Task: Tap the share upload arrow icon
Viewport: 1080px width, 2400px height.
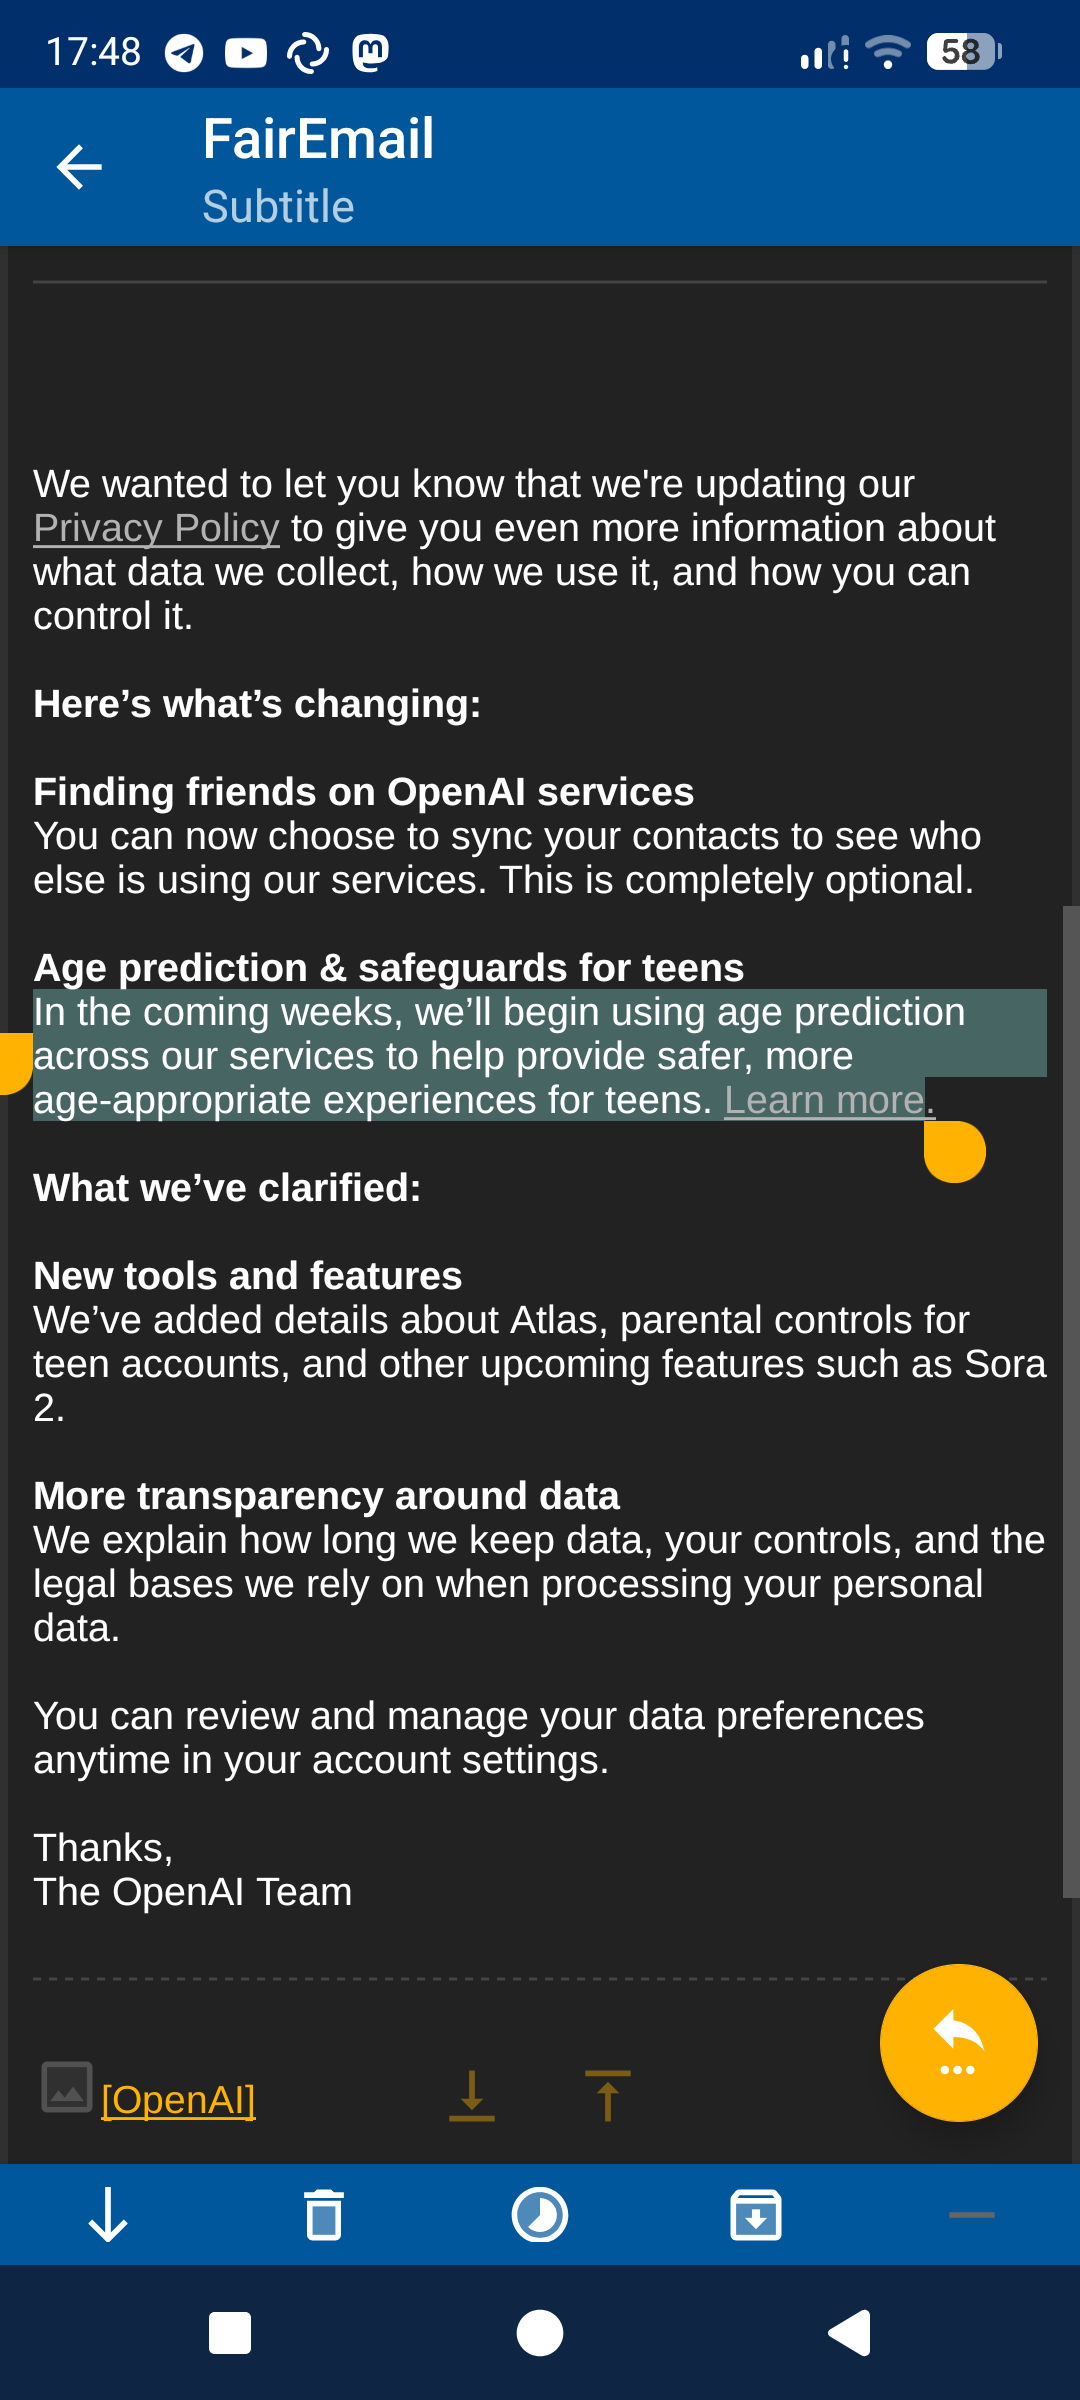Action: [x=607, y=2096]
